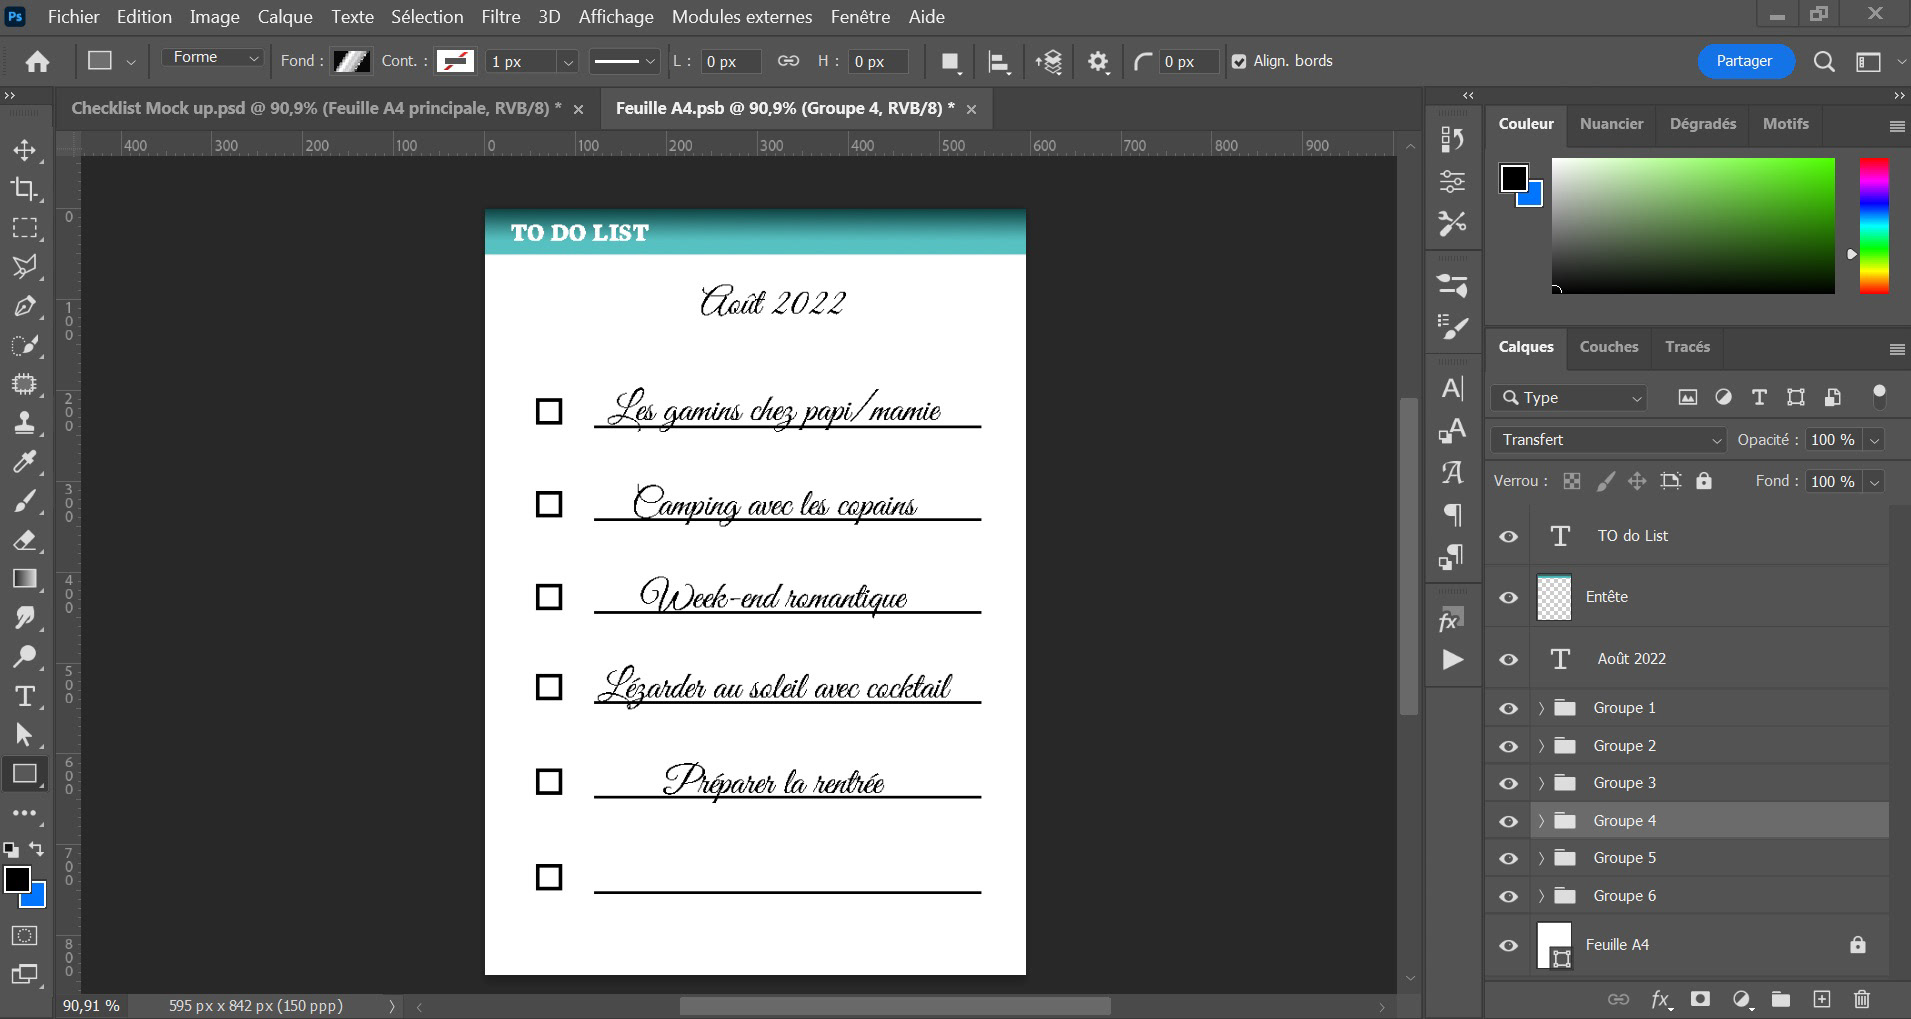Select the Path Selection arrow tool
This screenshot has height=1019, width=1911.
pyautogui.click(x=25, y=735)
